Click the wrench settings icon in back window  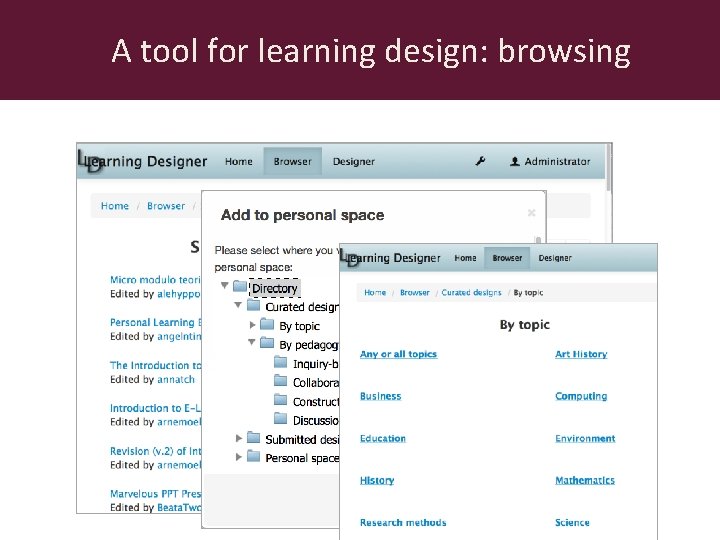(480, 161)
